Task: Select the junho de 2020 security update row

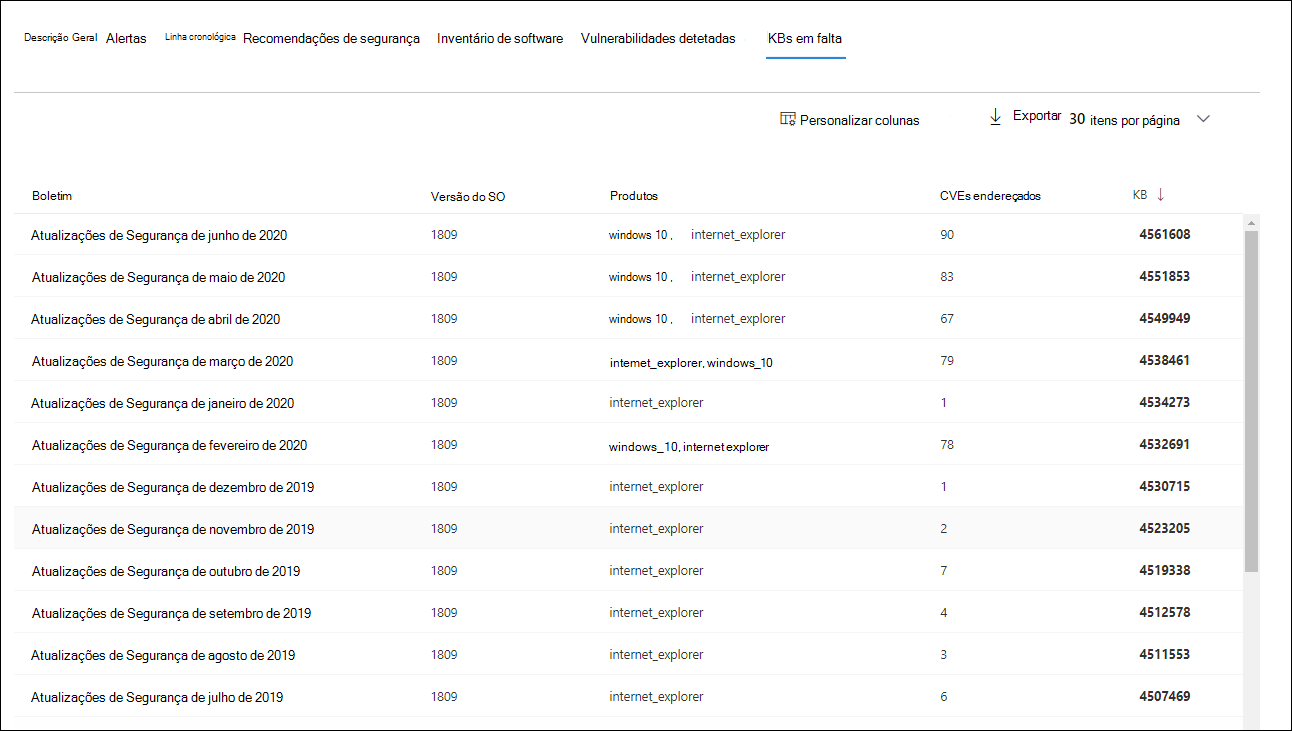Action: click(159, 235)
